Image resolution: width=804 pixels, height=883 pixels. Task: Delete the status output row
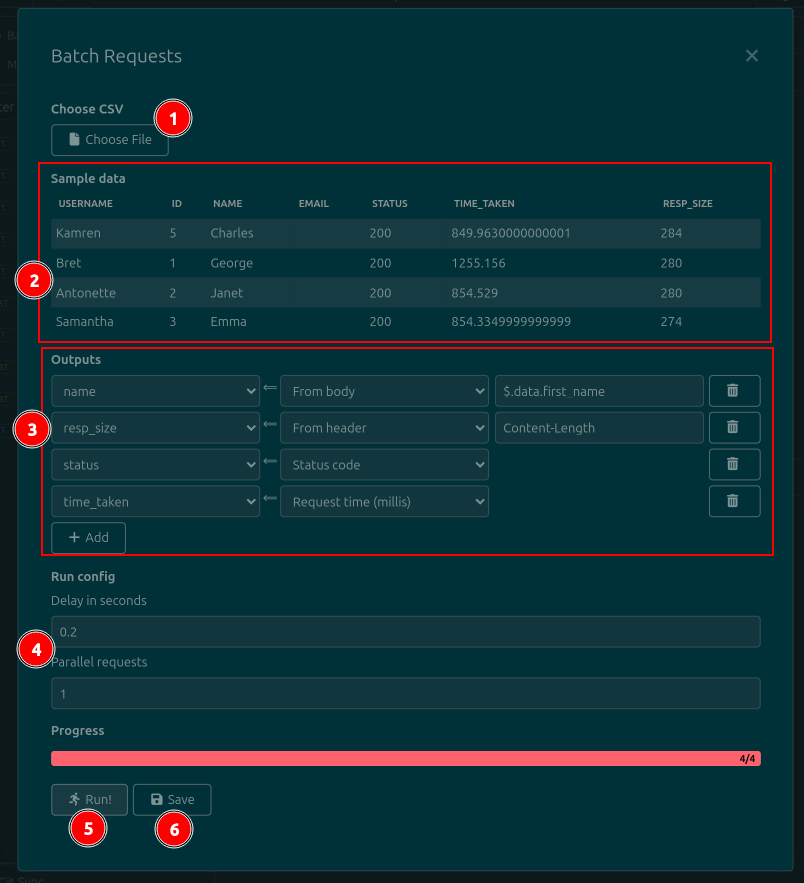click(x=734, y=465)
